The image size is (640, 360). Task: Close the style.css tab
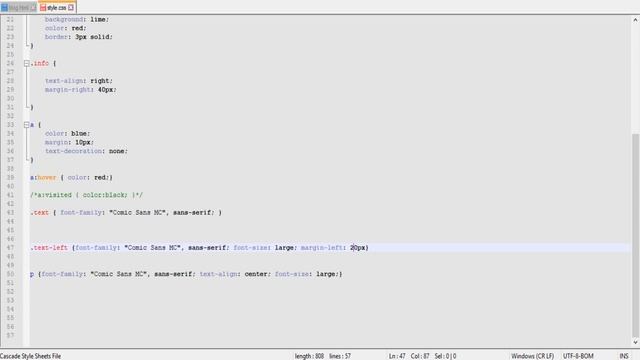coord(71,7)
